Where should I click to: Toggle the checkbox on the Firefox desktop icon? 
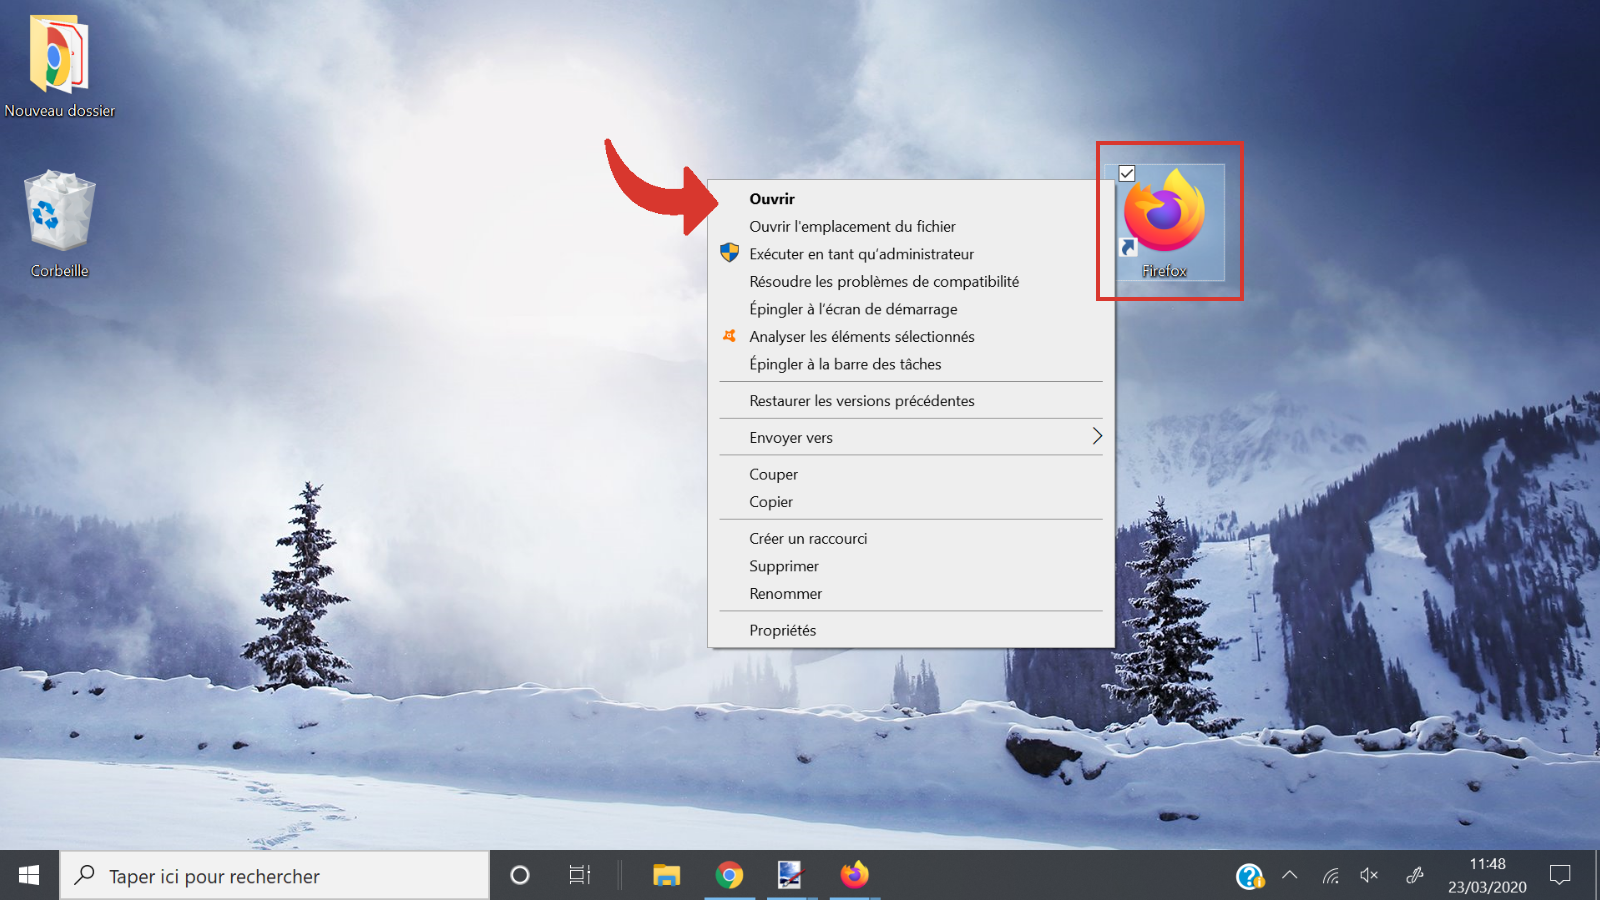click(x=1128, y=173)
